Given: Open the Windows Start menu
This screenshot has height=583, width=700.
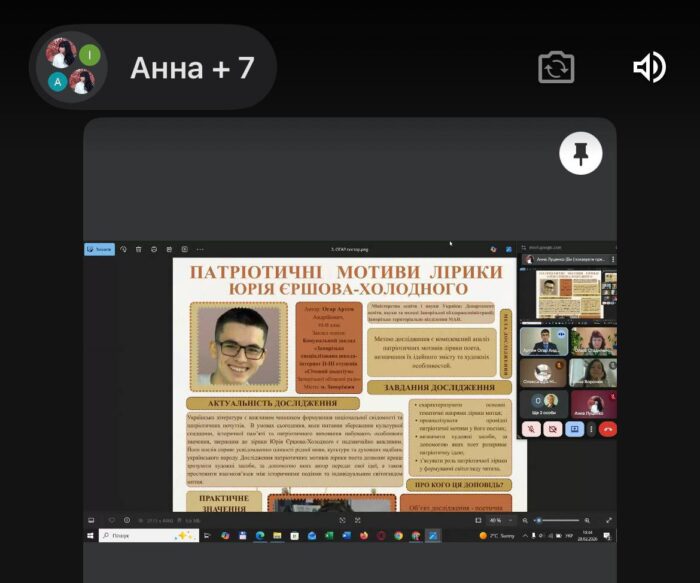Looking at the screenshot, I should pyautogui.click(x=91, y=536).
